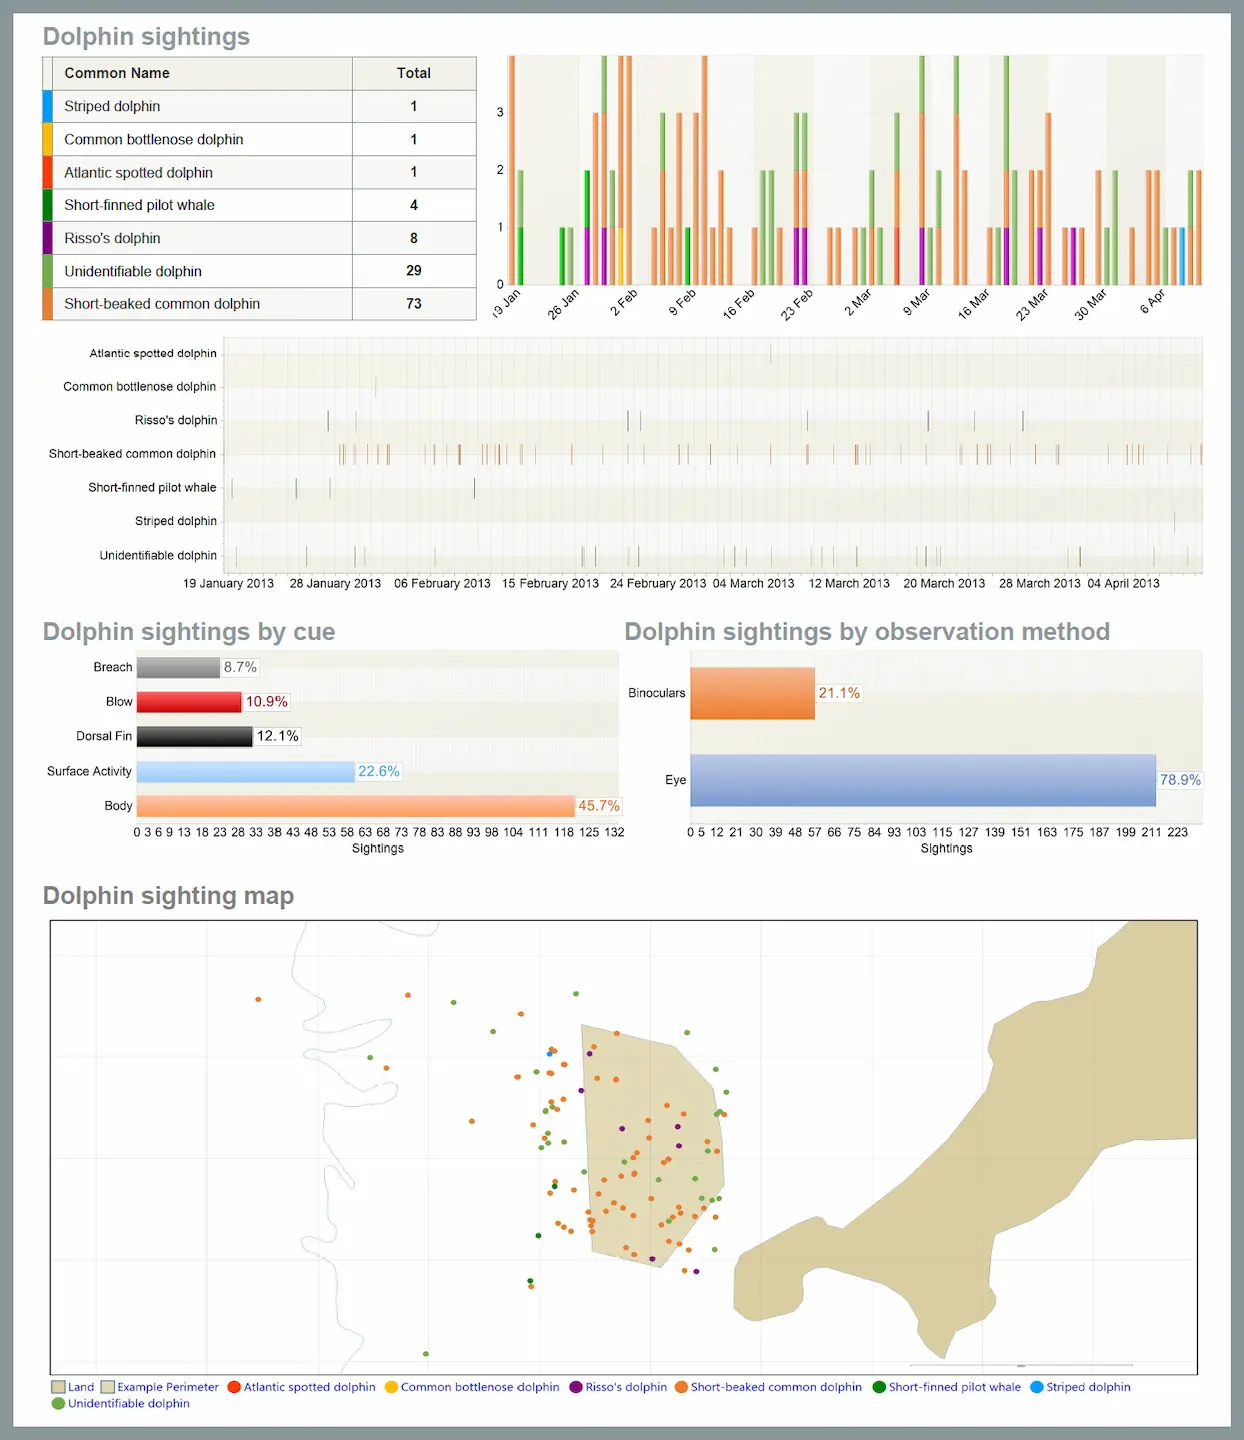This screenshot has height=1440, width=1244.
Task: Click the "Dolphin sightings by observation method" heading
Action: click(867, 632)
